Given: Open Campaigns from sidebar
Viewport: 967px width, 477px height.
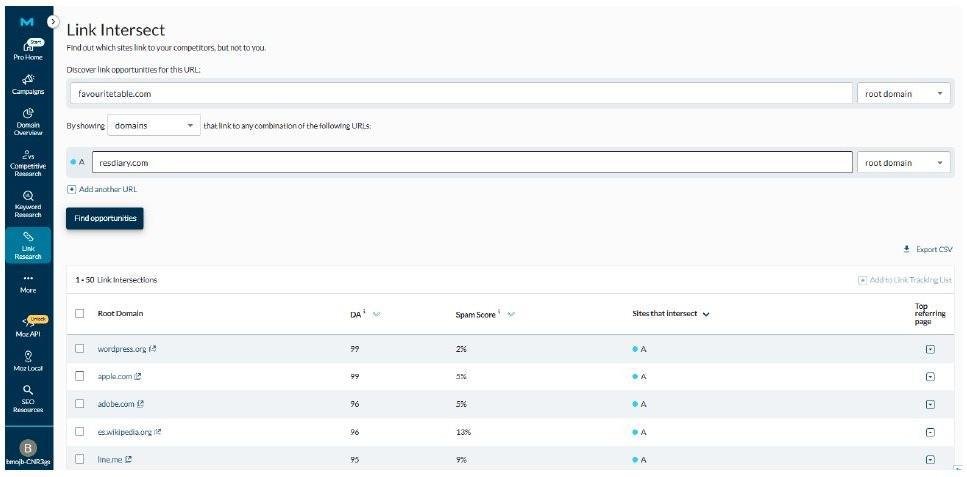Looking at the screenshot, I should (28, 85).
